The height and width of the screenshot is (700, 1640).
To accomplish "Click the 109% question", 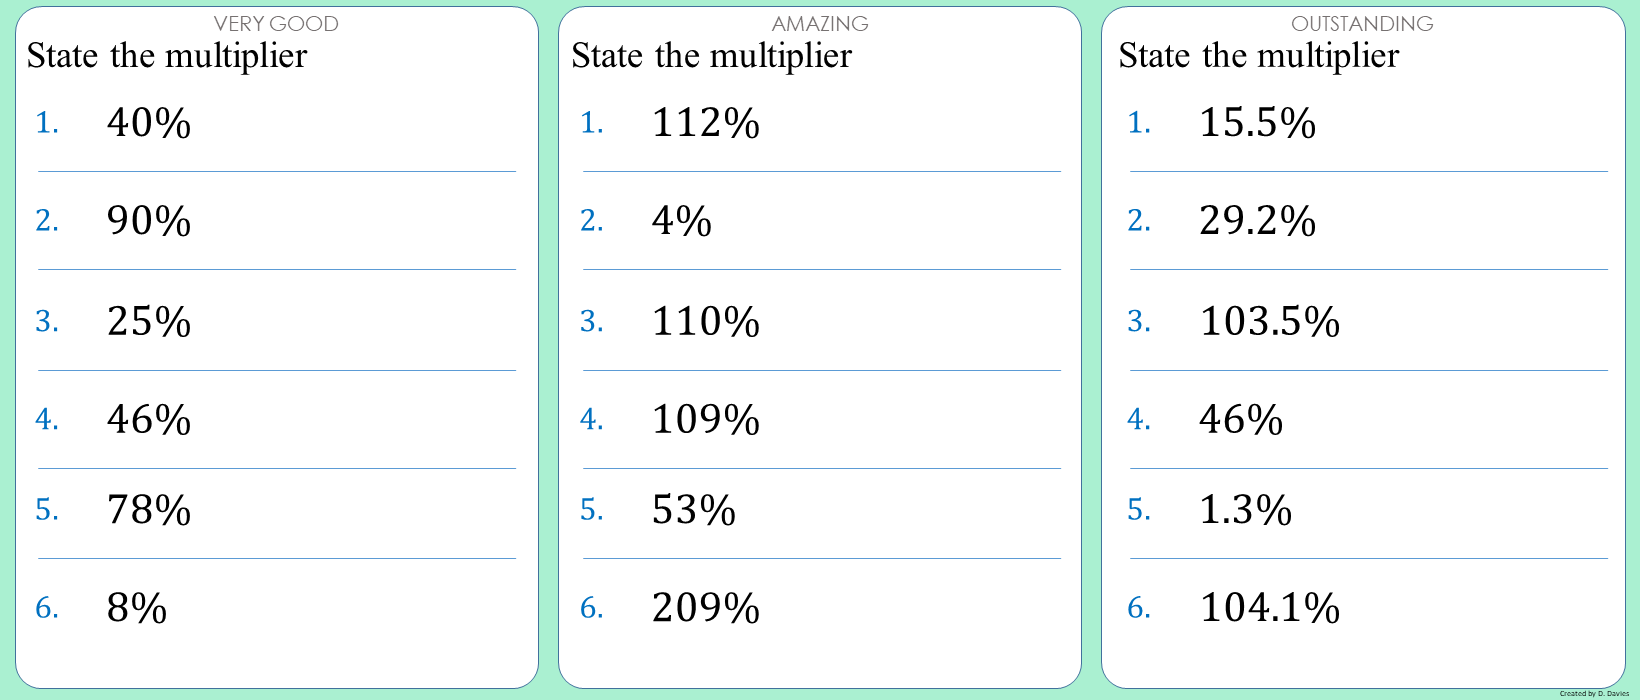I will (705, 420).
